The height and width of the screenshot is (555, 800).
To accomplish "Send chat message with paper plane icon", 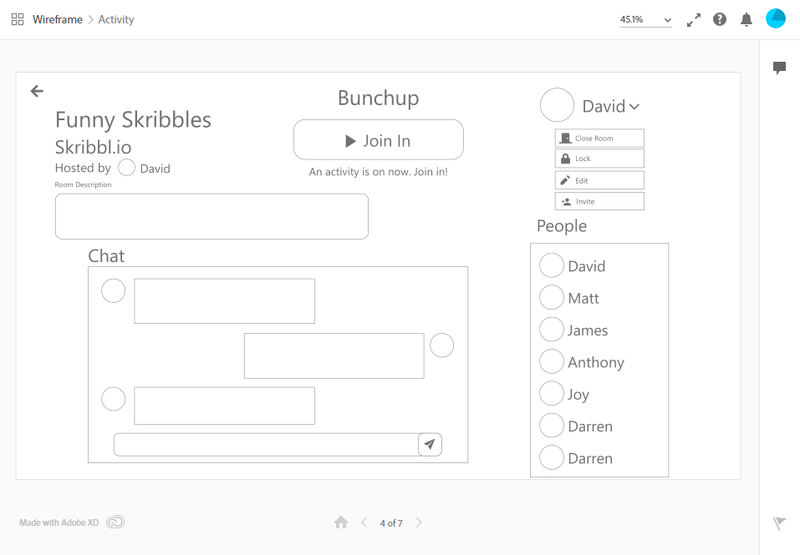I will (x=430, y=444).
